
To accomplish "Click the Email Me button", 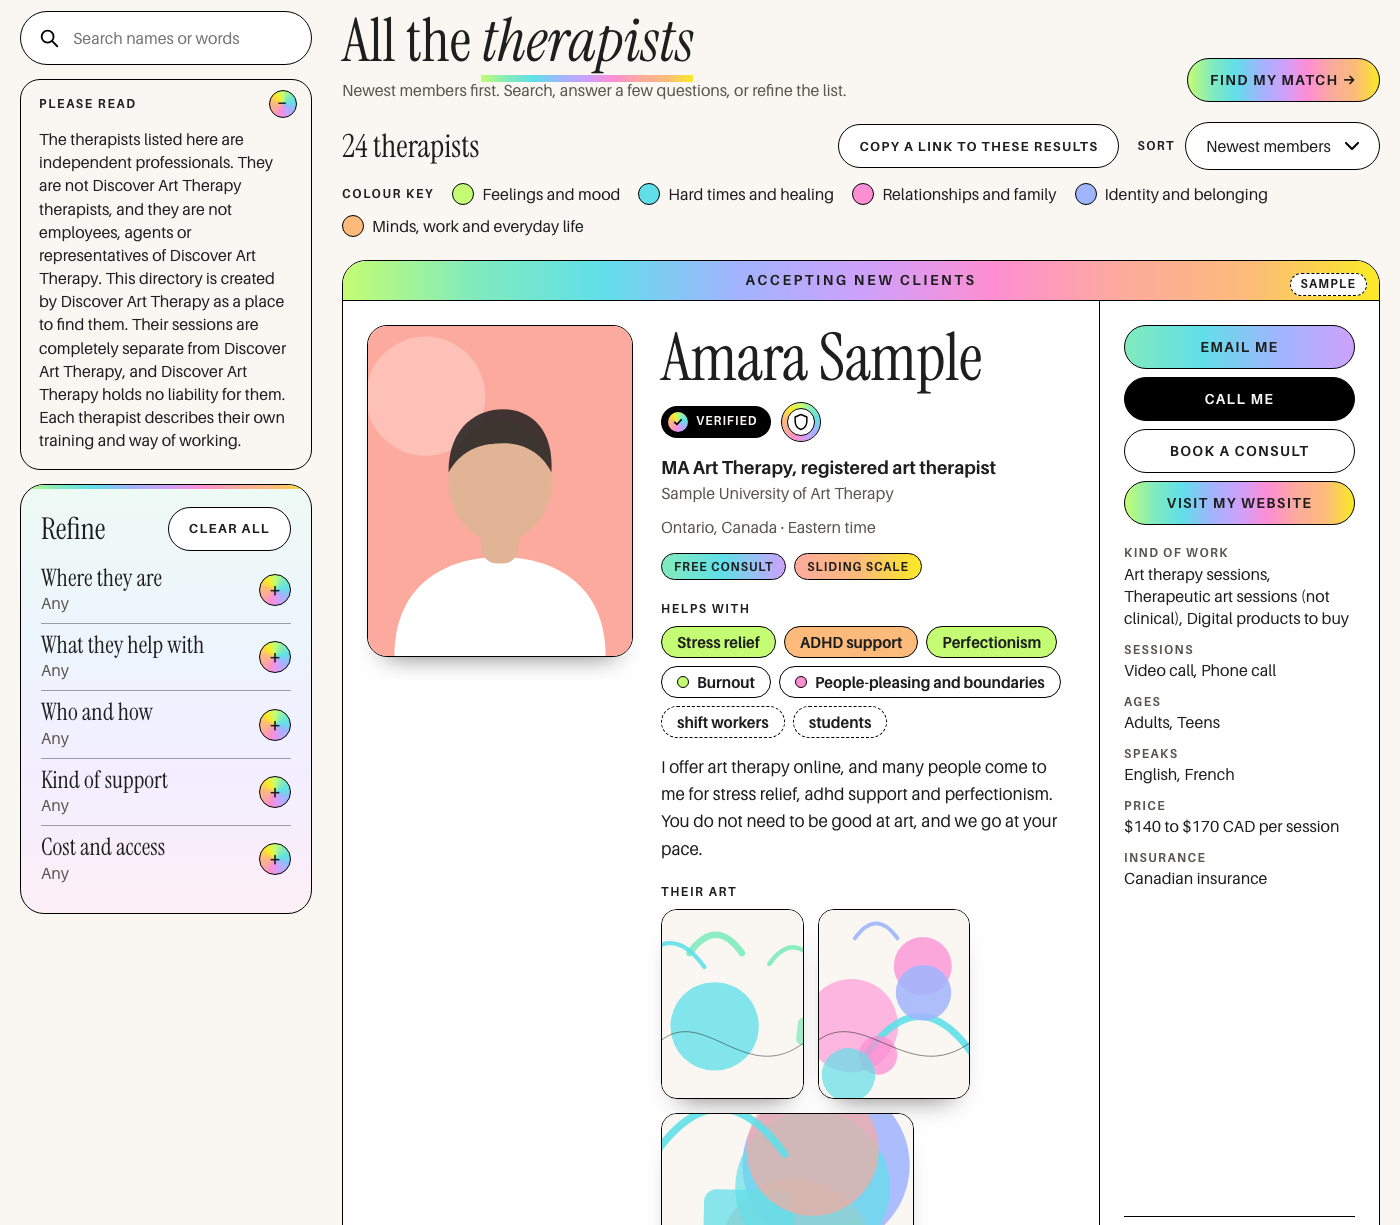I will [1239, 347].
